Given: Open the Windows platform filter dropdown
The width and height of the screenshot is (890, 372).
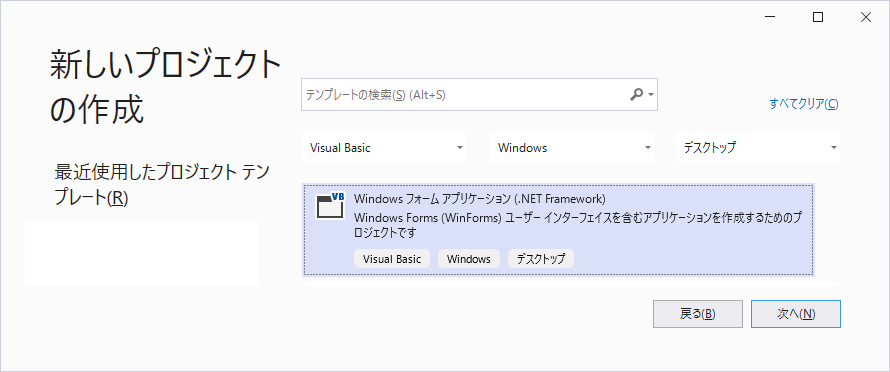Looking at the screenshot, I should click(572, 148).
